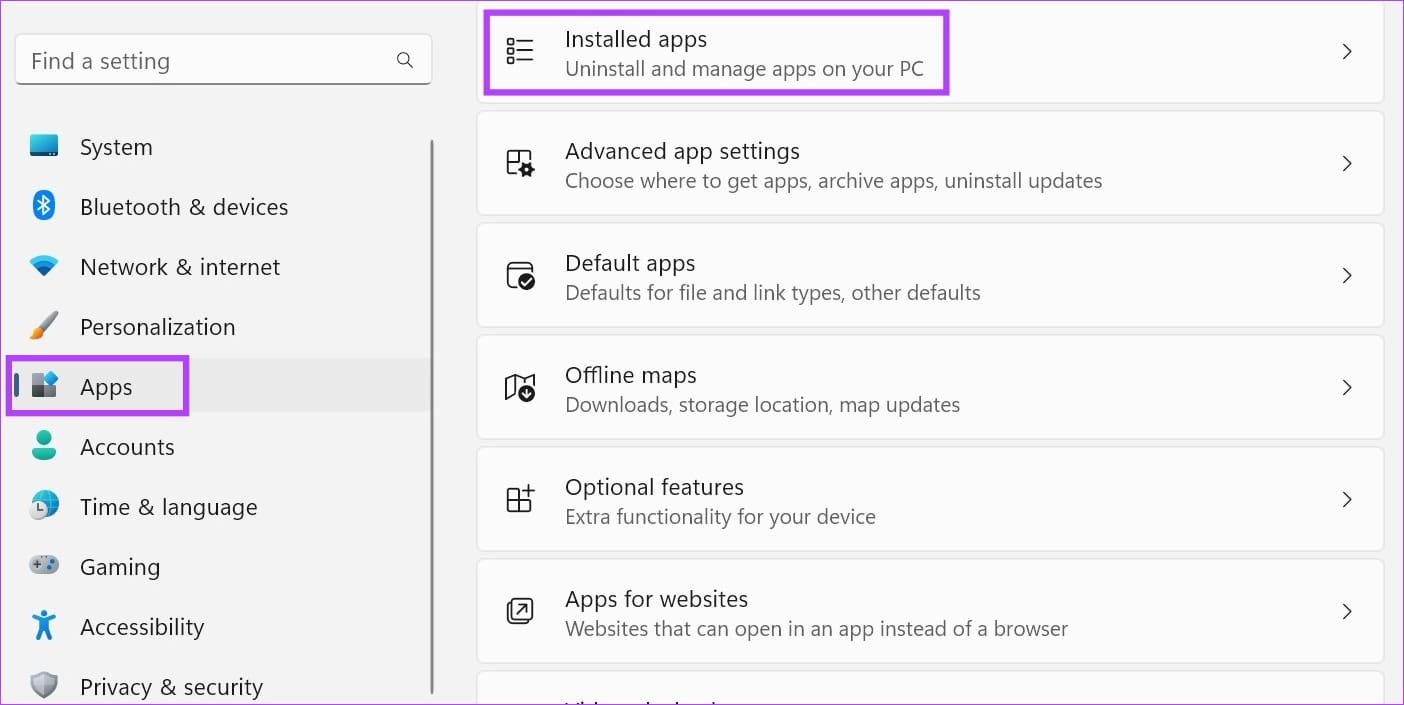Screen dimensions: 1404x705
Task: Open the Installed apps title
Action: [x=636, y=39]
